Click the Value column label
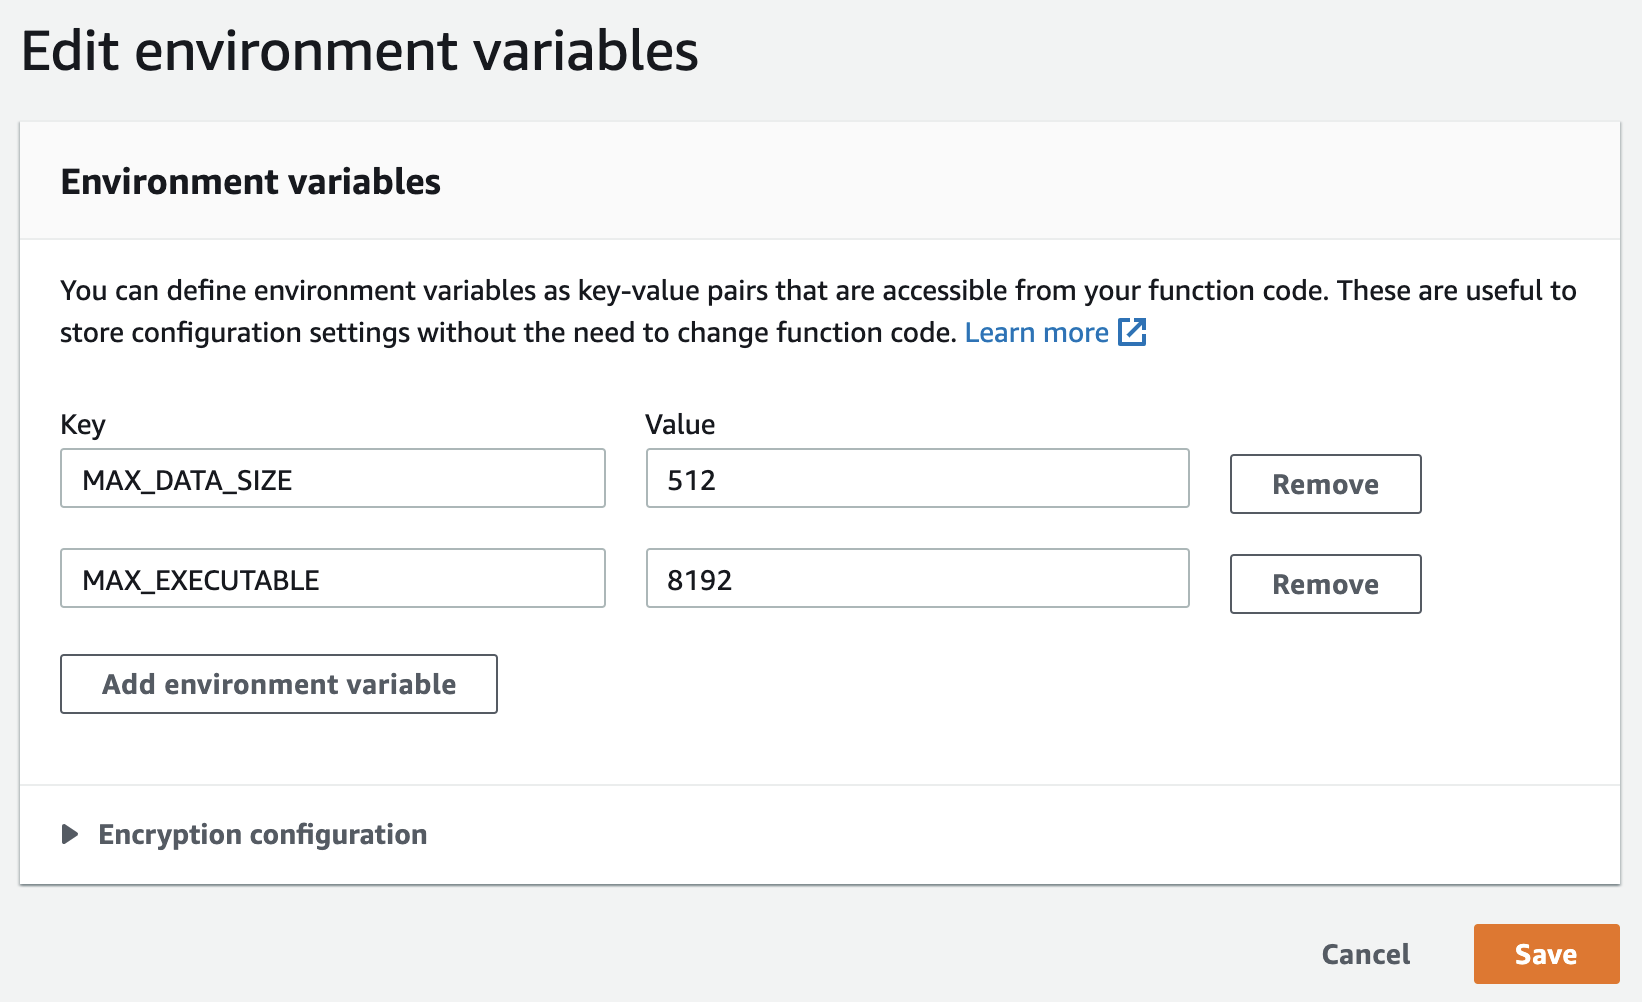1642x1002 pixels. click(x=680, y=424)
